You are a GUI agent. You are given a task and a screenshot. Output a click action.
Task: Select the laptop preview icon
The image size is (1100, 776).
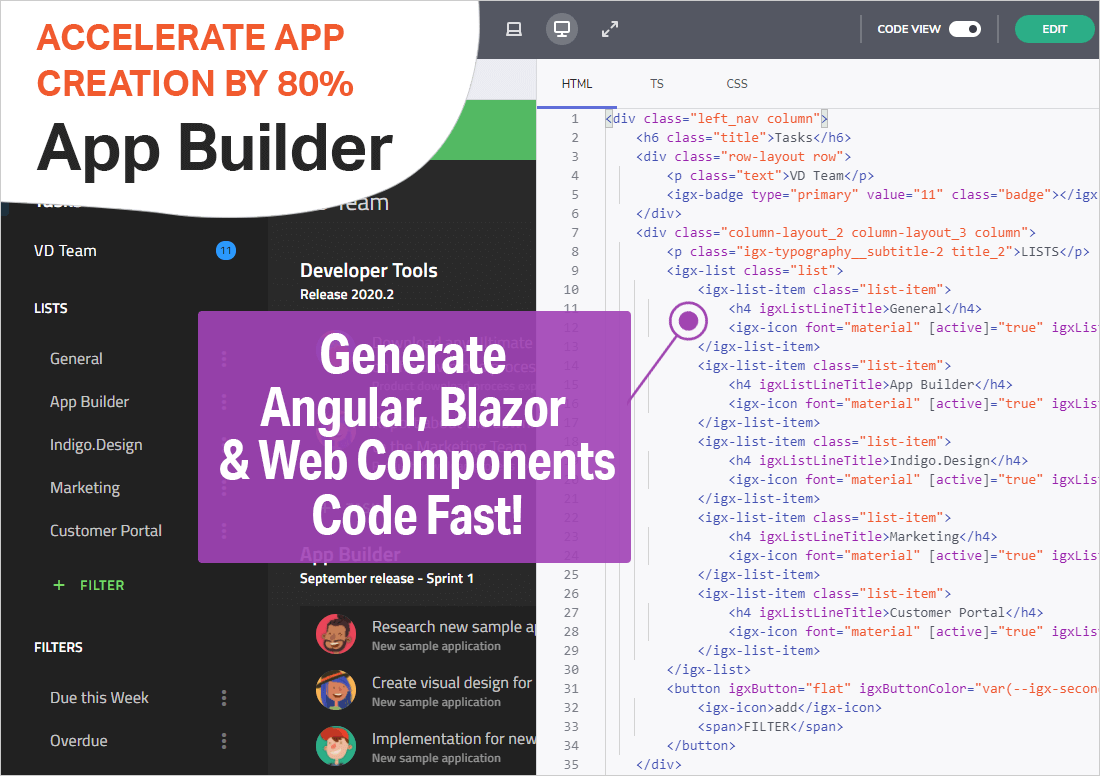tap(514, 29)
